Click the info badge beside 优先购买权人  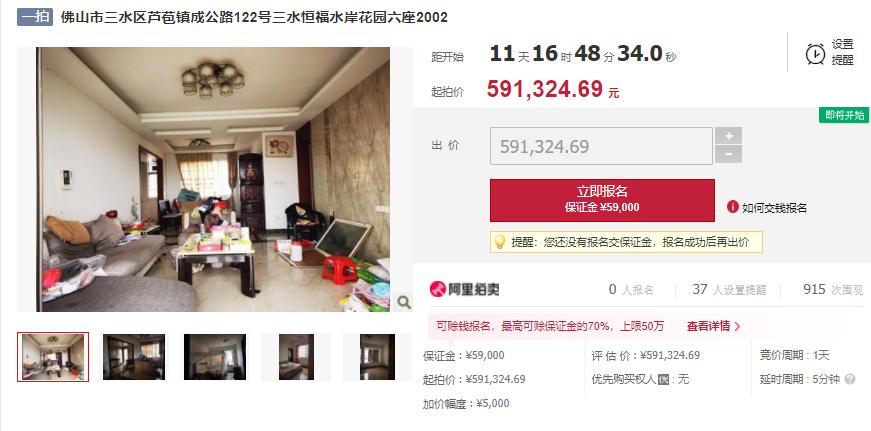pyautogui.click(x=663, y=380)
